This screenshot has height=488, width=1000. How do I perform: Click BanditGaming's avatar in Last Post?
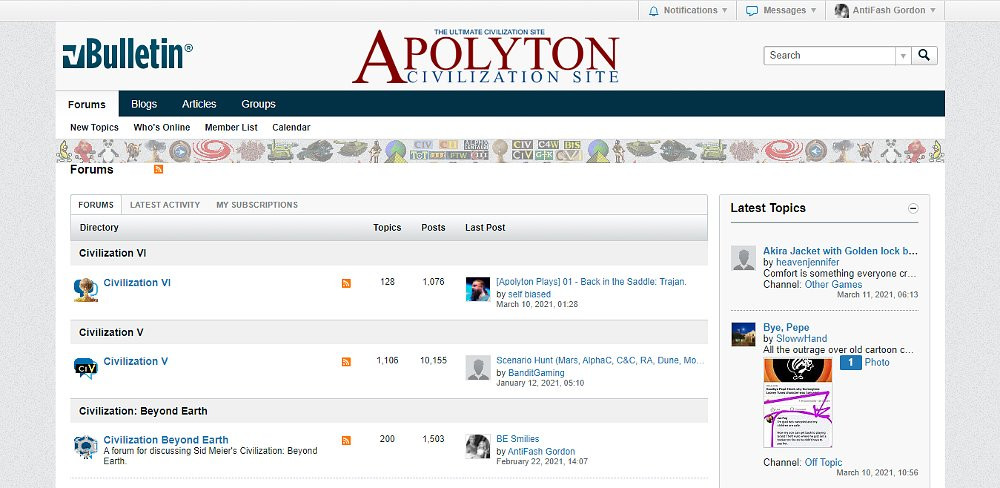pyautogui.click(x=478, y=367)
